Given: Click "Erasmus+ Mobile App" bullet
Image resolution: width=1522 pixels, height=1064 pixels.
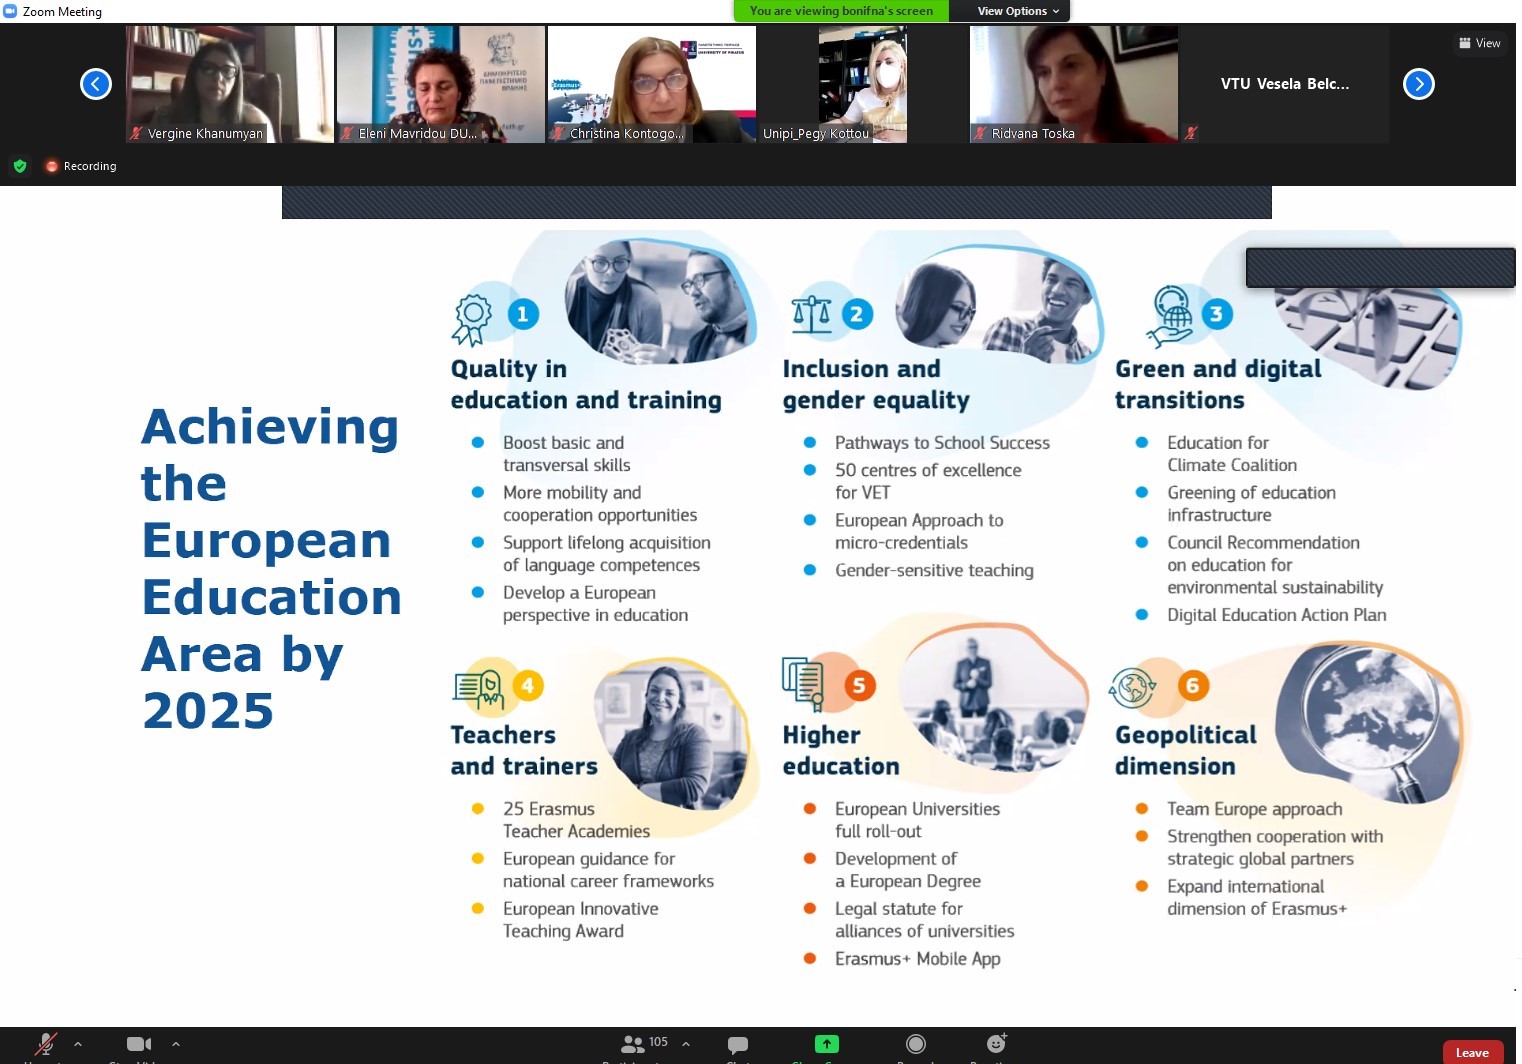Looking at the screenshot, I should coord(918,958).
